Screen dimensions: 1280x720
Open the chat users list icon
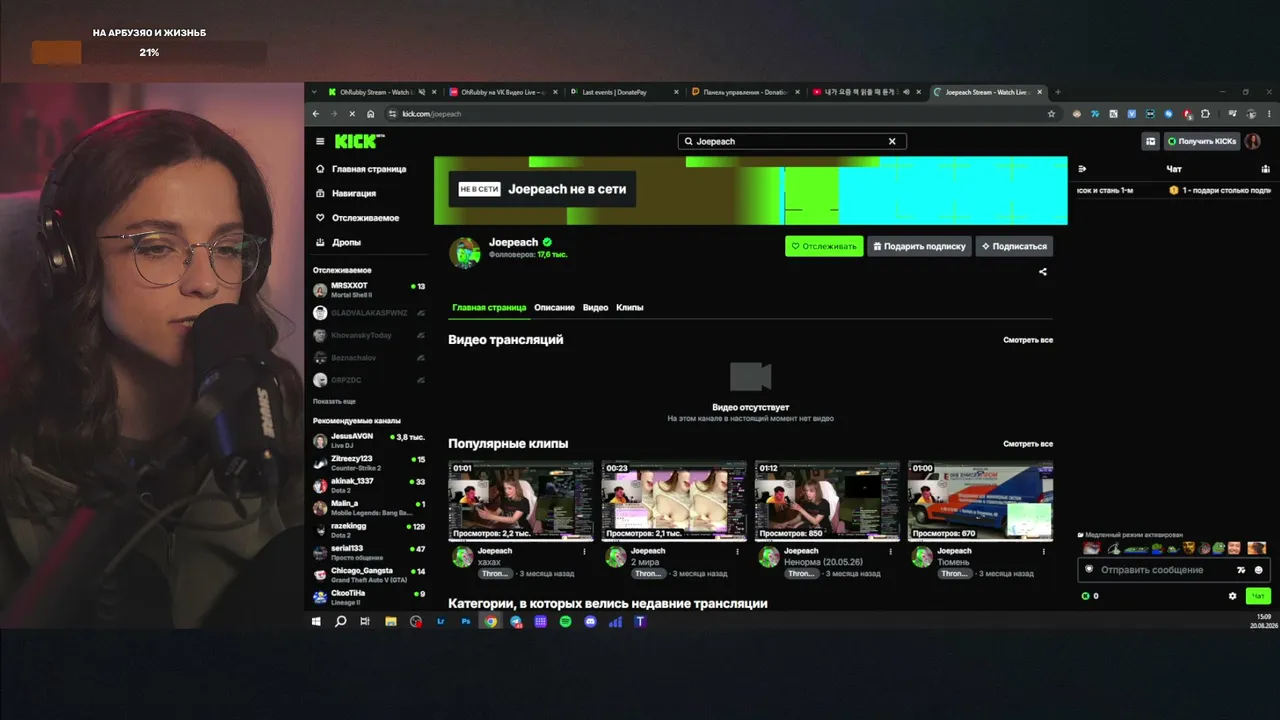coord(1265,169)
